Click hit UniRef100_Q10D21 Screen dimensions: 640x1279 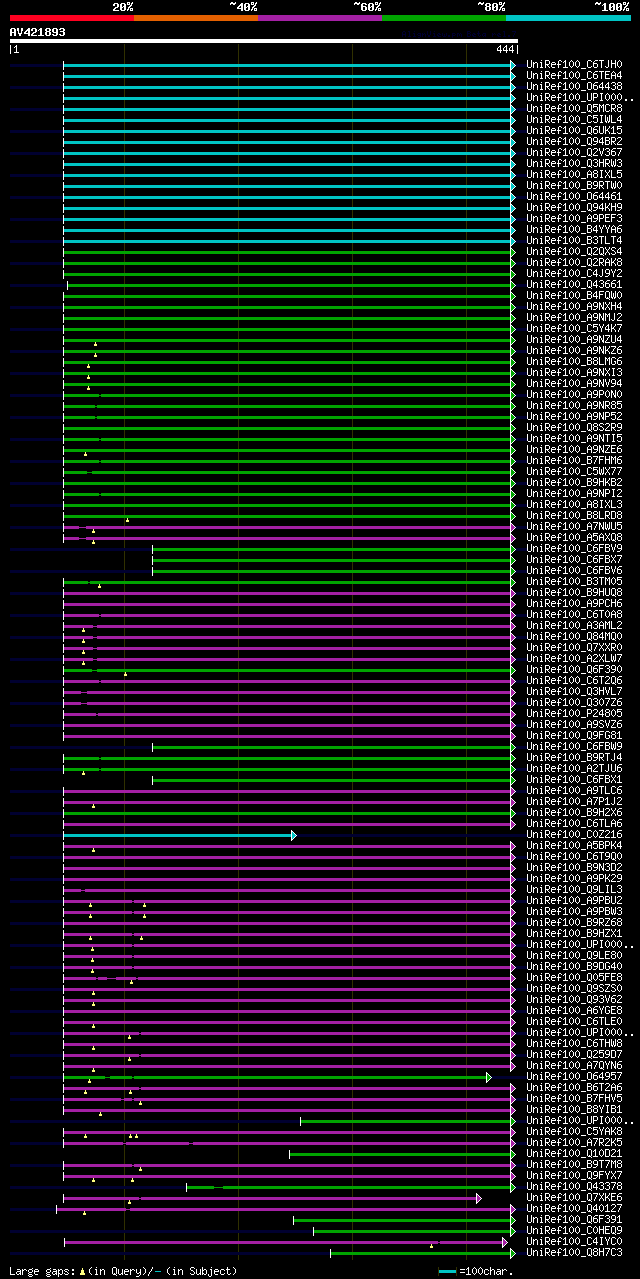[x=574, y=1153]
